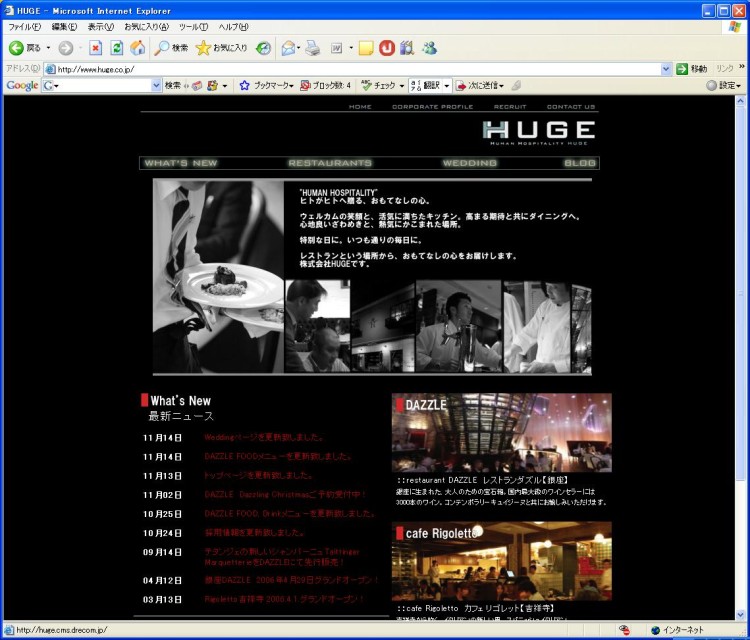Click popup blocker count button

pos(326,86)
